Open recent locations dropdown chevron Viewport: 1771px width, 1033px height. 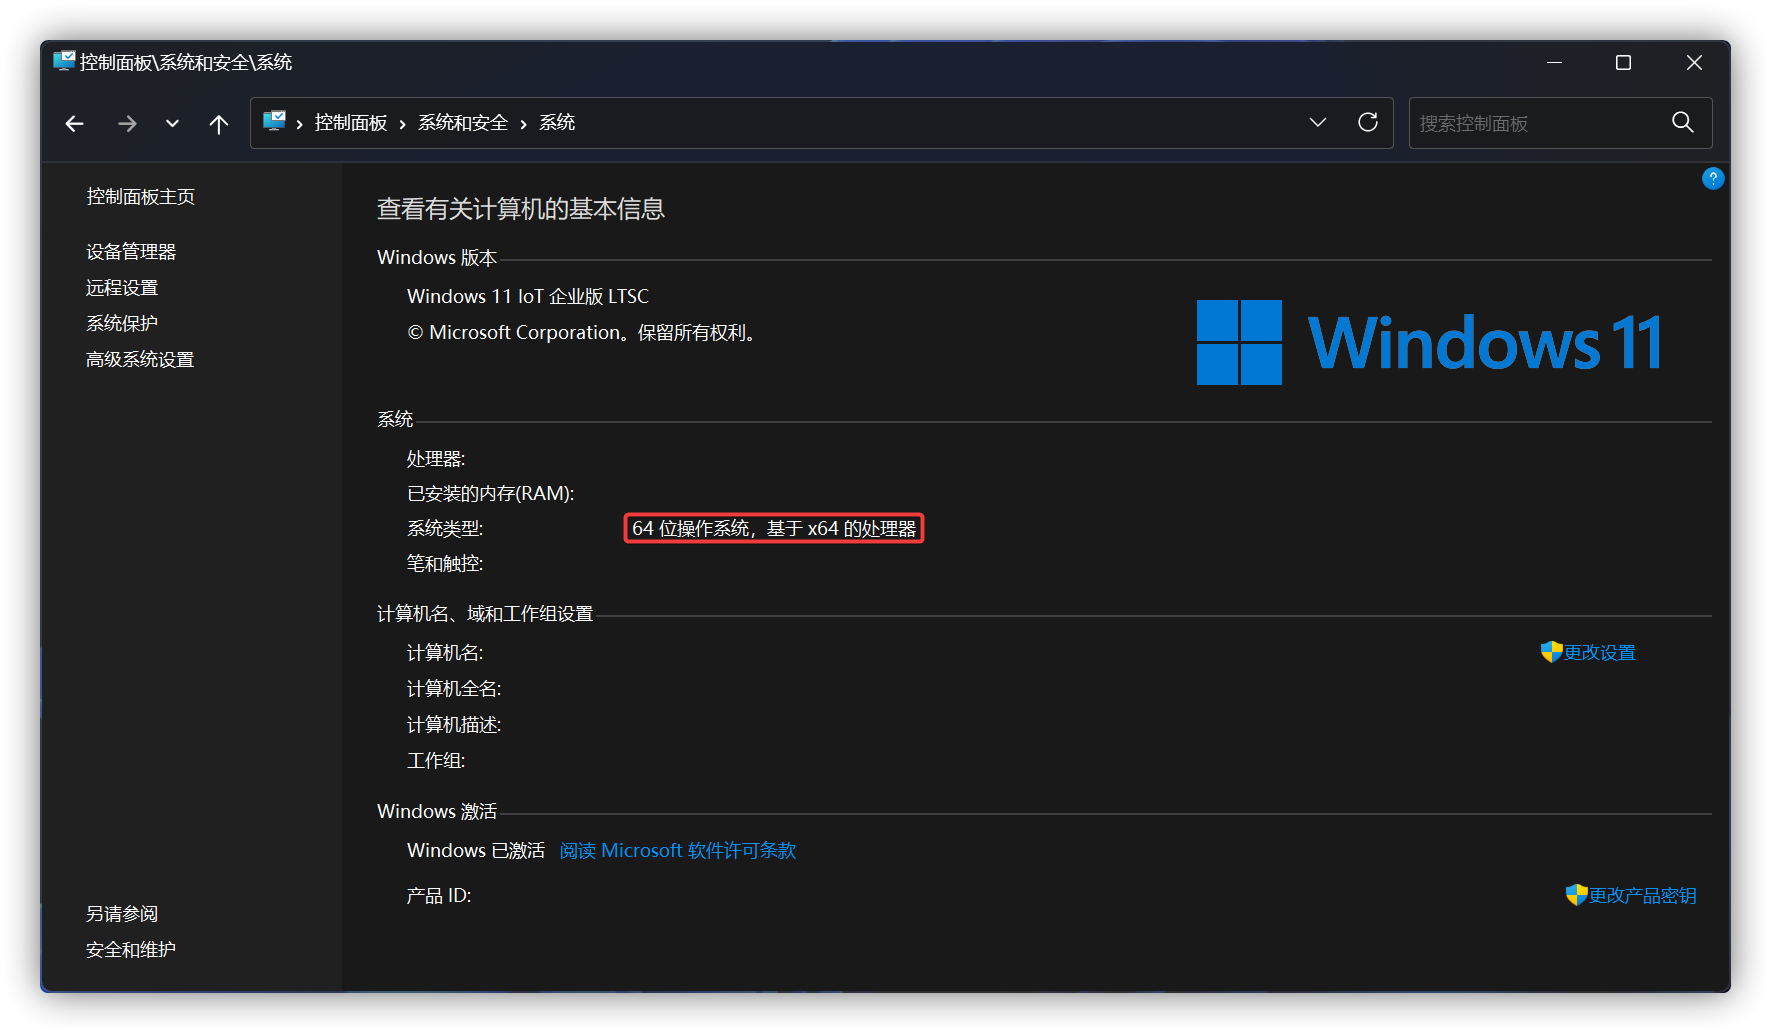click(172, 123)
